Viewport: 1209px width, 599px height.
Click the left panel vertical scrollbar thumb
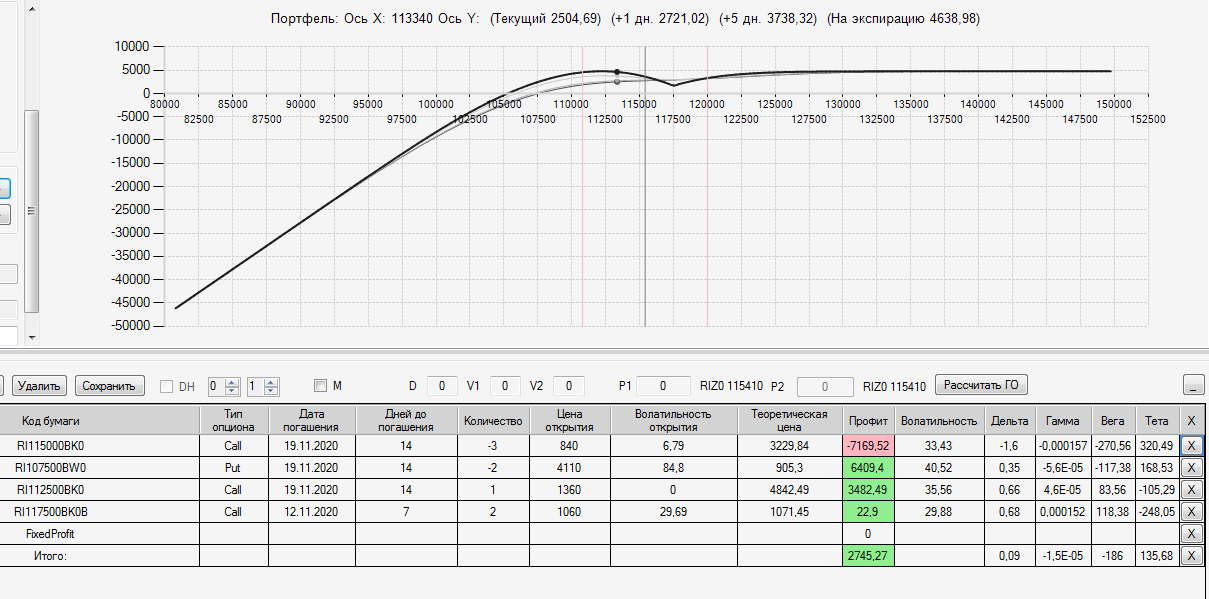tap(32, 211)
